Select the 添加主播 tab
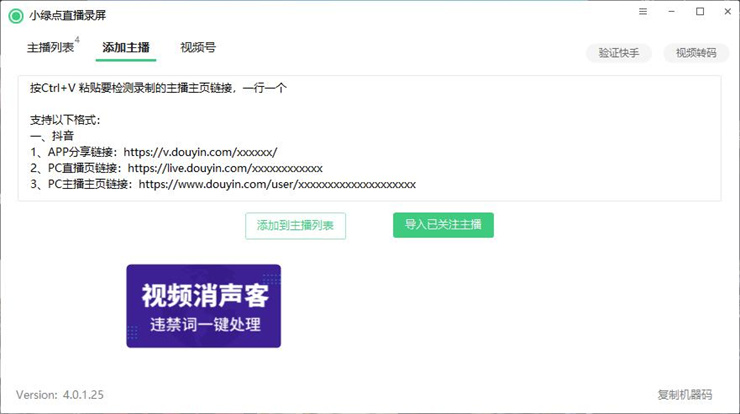The image size is (740, 414). [x=126, y=48]
